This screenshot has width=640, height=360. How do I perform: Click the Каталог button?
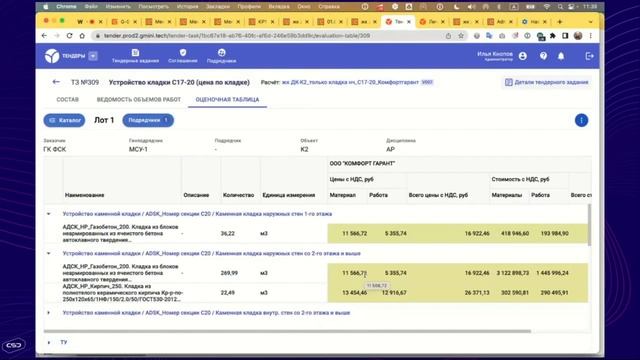tap(64, 120)
